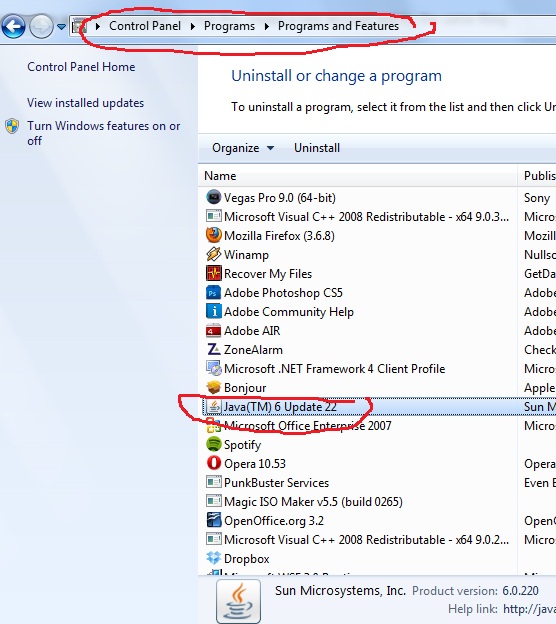Select 'Winamp' program entry
The image size is (556, 624).
click(246, 255)
